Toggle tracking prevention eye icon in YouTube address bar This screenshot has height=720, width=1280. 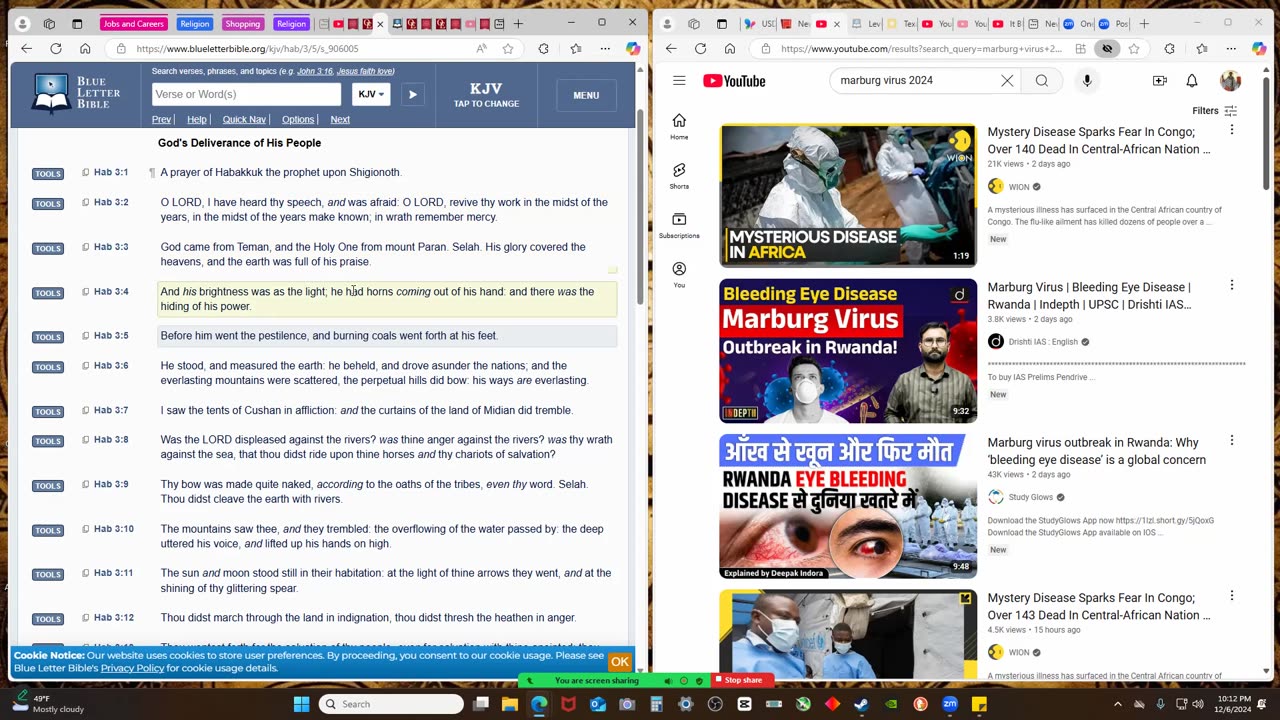[1107, 48]
